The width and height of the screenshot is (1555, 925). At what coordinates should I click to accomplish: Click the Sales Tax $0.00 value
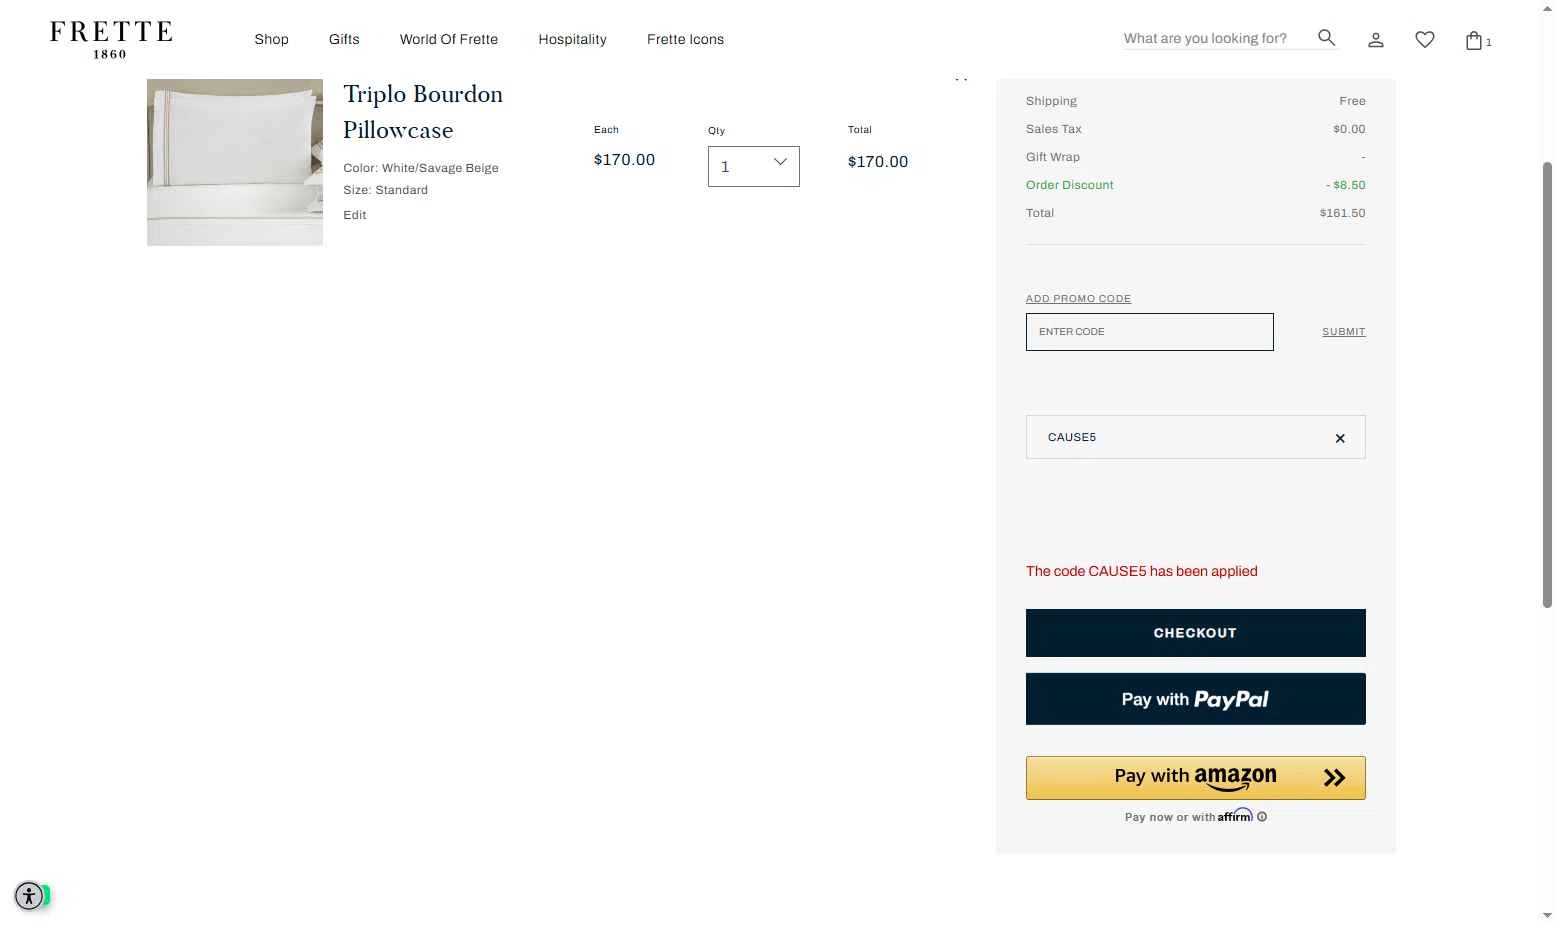pyautogui.click(x=1349, y=129)
